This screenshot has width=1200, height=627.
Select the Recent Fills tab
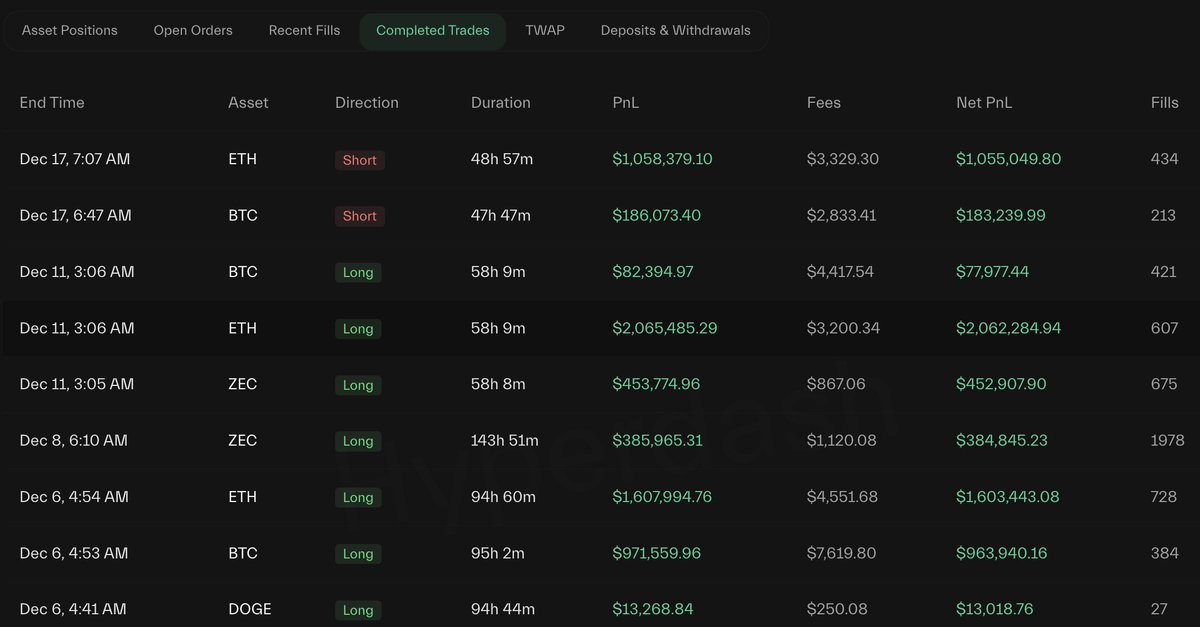pos(304,30)
